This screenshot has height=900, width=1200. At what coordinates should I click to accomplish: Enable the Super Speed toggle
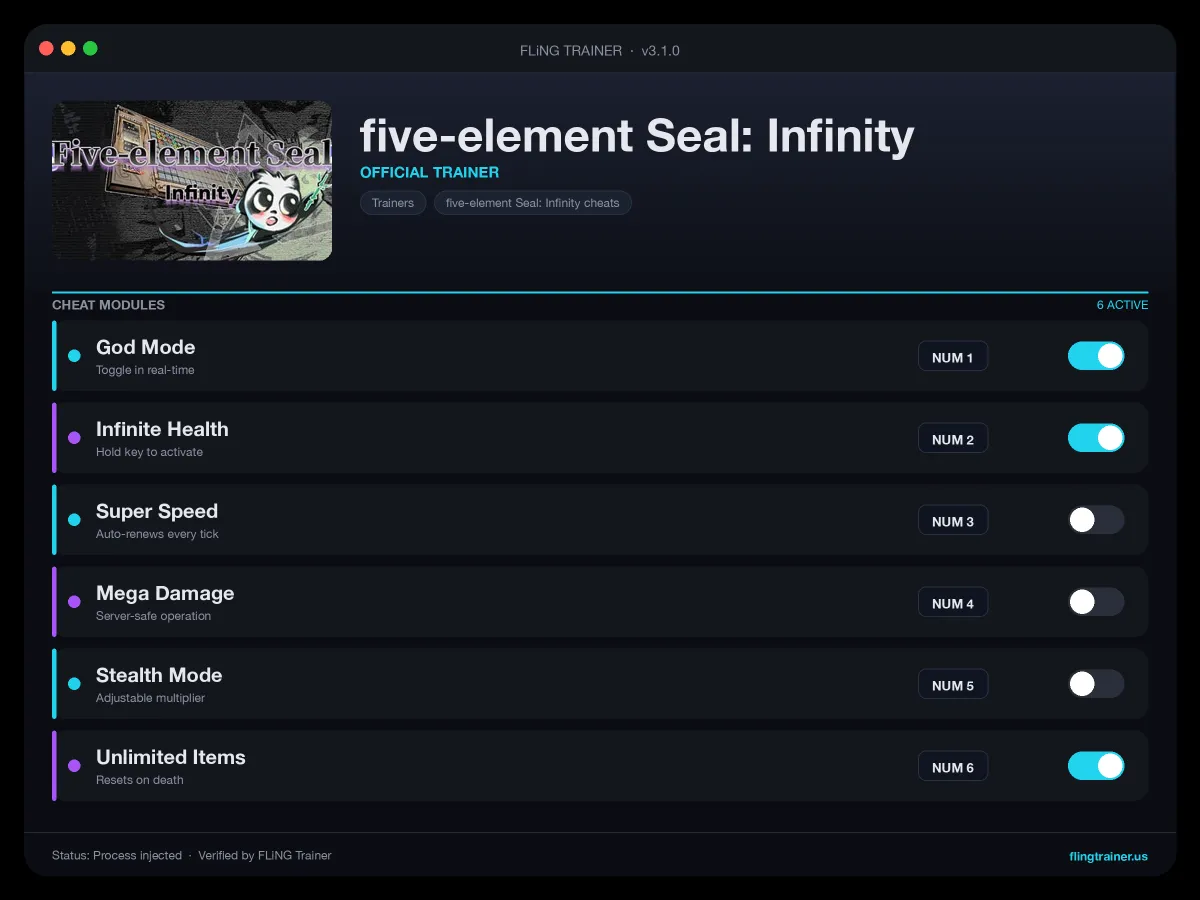click(1096, 520)
